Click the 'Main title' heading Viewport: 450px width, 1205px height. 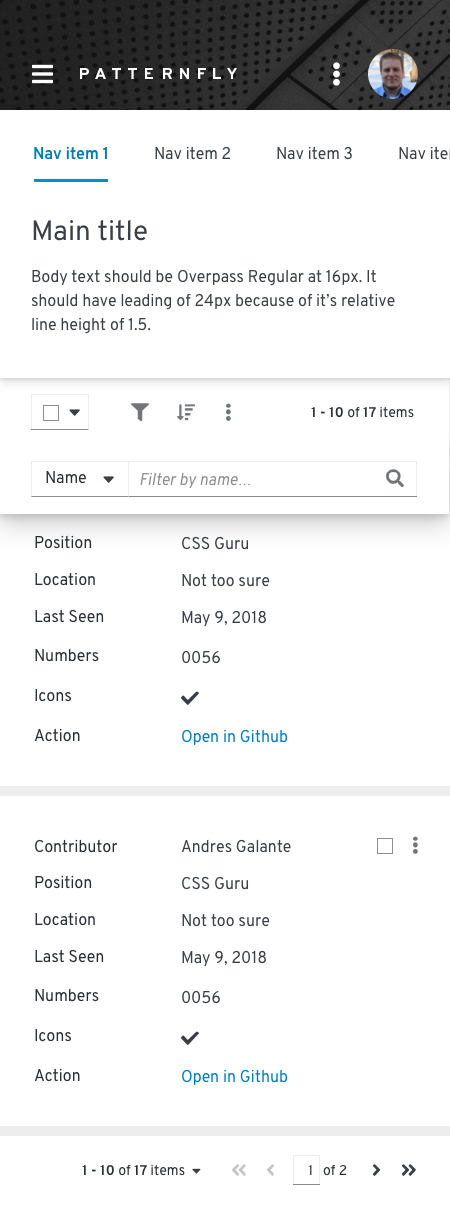(90, 231)
